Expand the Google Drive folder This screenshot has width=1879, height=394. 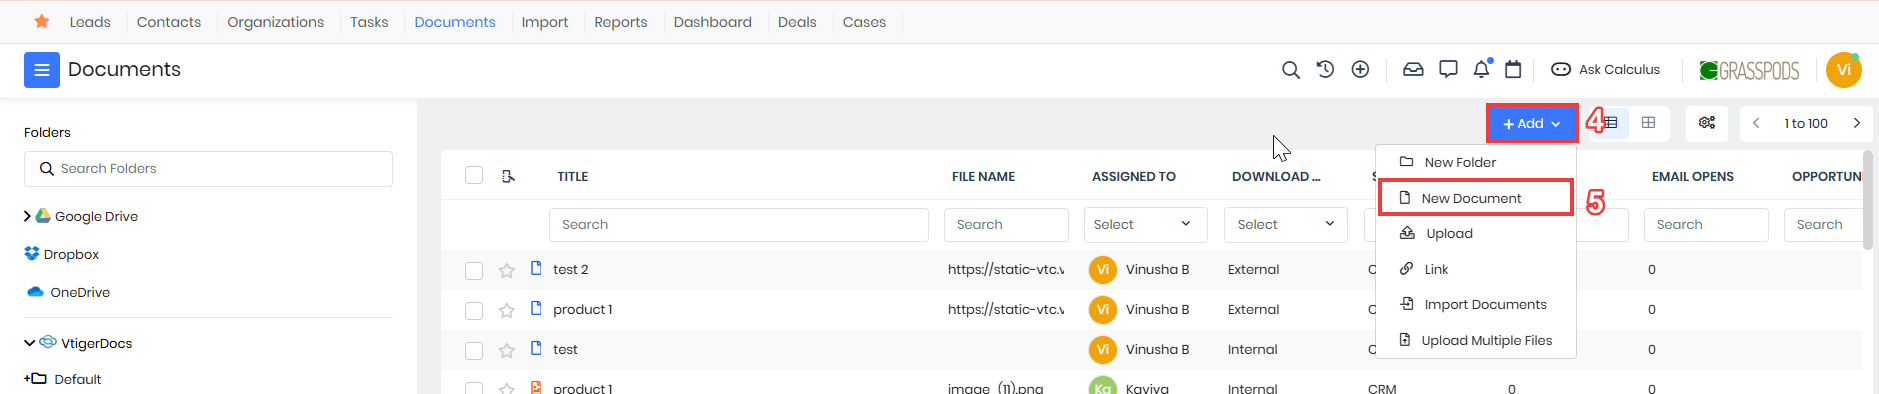point(27,216)
